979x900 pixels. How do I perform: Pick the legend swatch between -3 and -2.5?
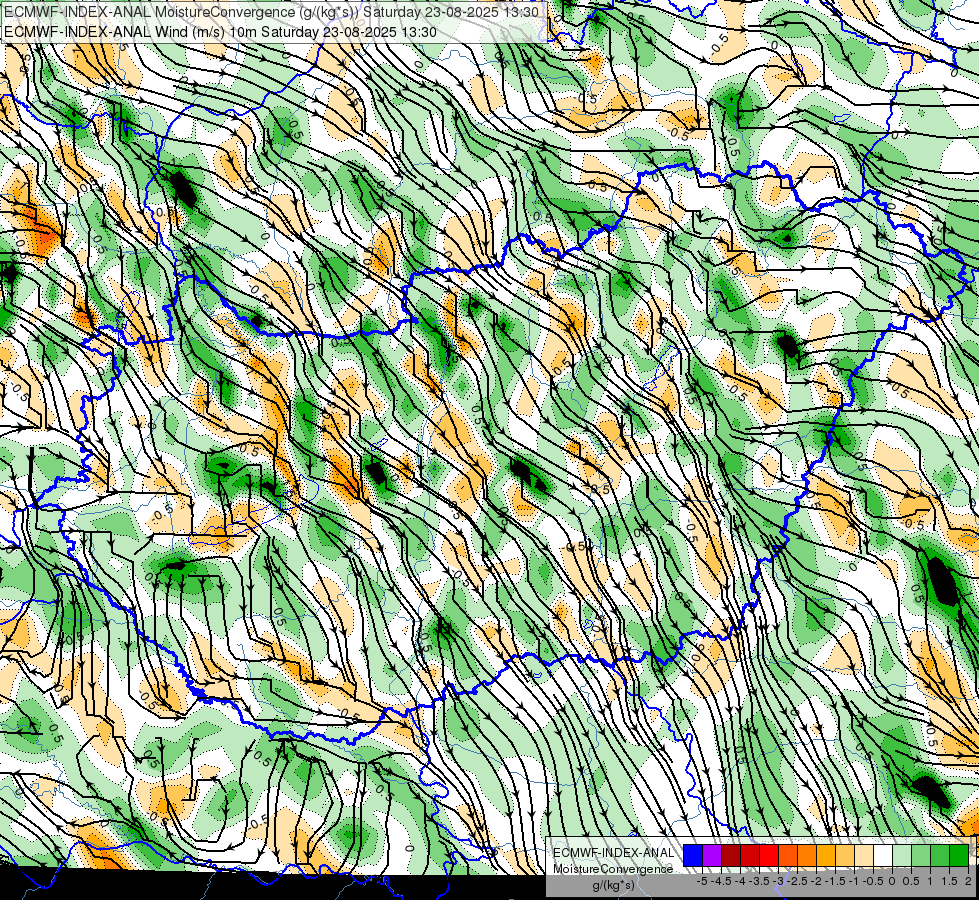[788, 856]
